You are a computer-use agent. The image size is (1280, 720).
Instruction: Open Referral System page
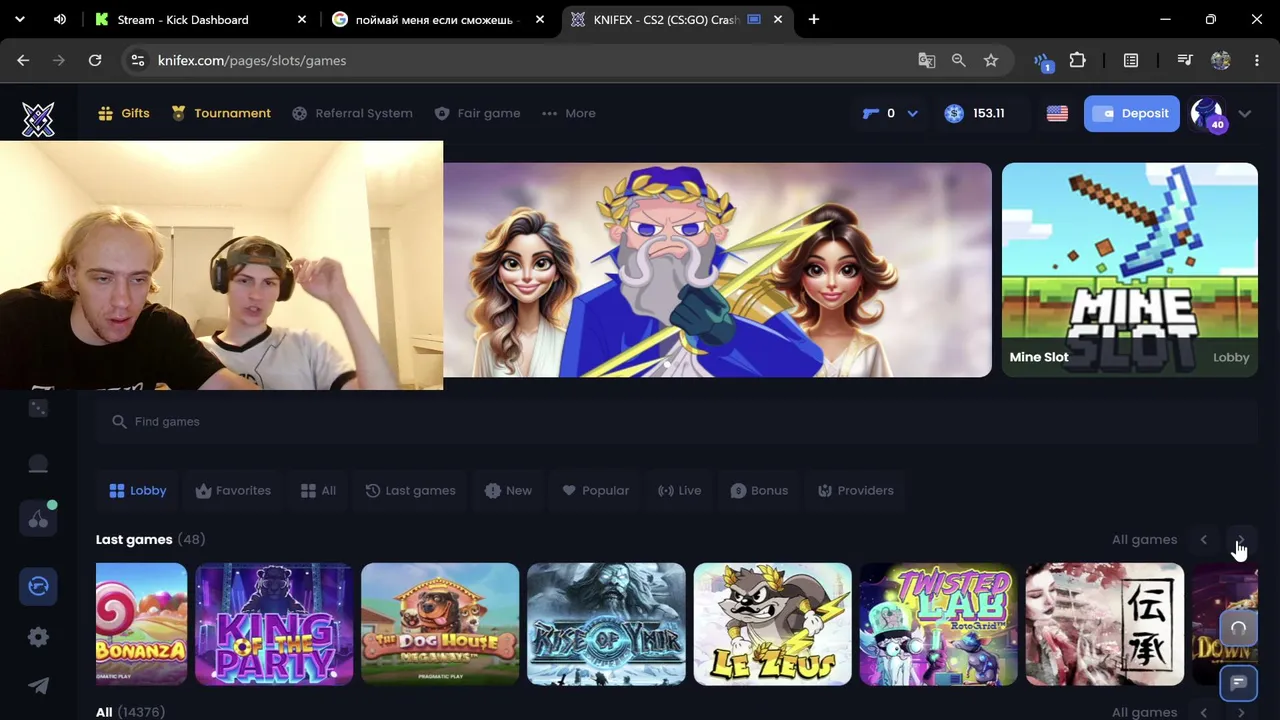click(x=352, y=113)
